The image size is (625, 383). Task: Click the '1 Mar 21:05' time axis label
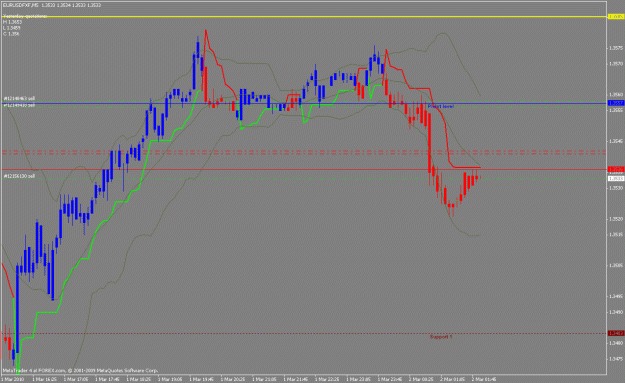point(263,379)
